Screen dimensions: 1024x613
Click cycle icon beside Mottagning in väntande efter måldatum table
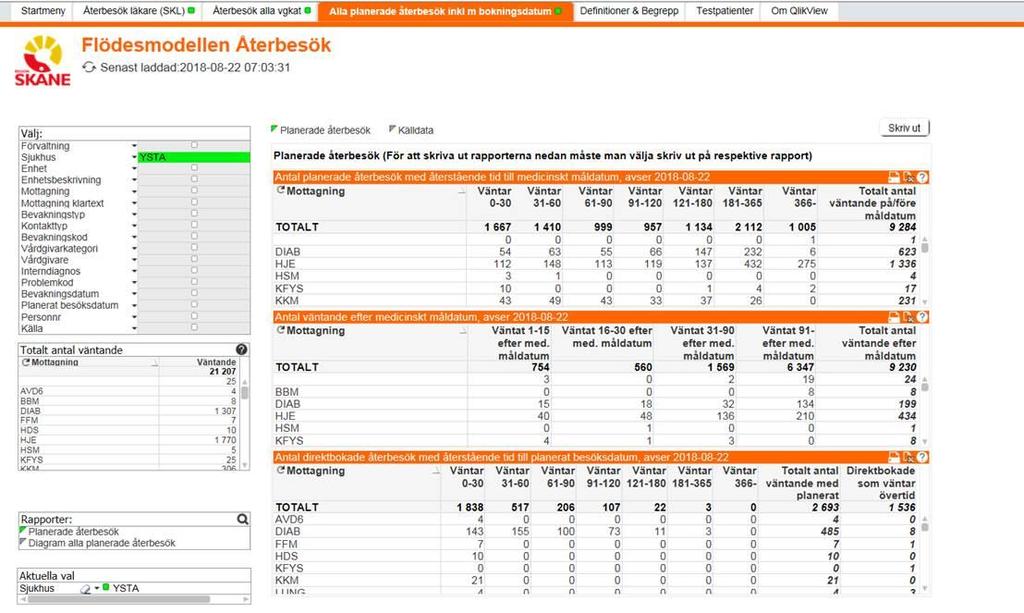281,330
